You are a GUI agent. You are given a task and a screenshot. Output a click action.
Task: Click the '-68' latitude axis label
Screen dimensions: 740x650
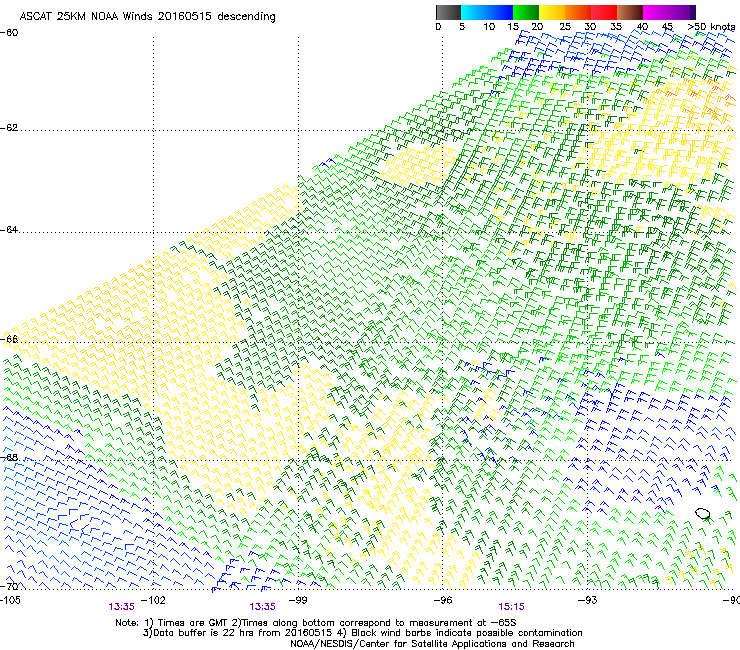tap(9, 457)
